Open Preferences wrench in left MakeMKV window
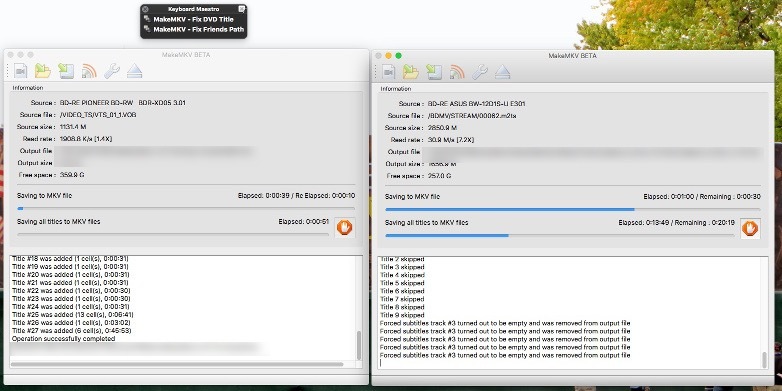782x391 pixels. click(112, 71)
